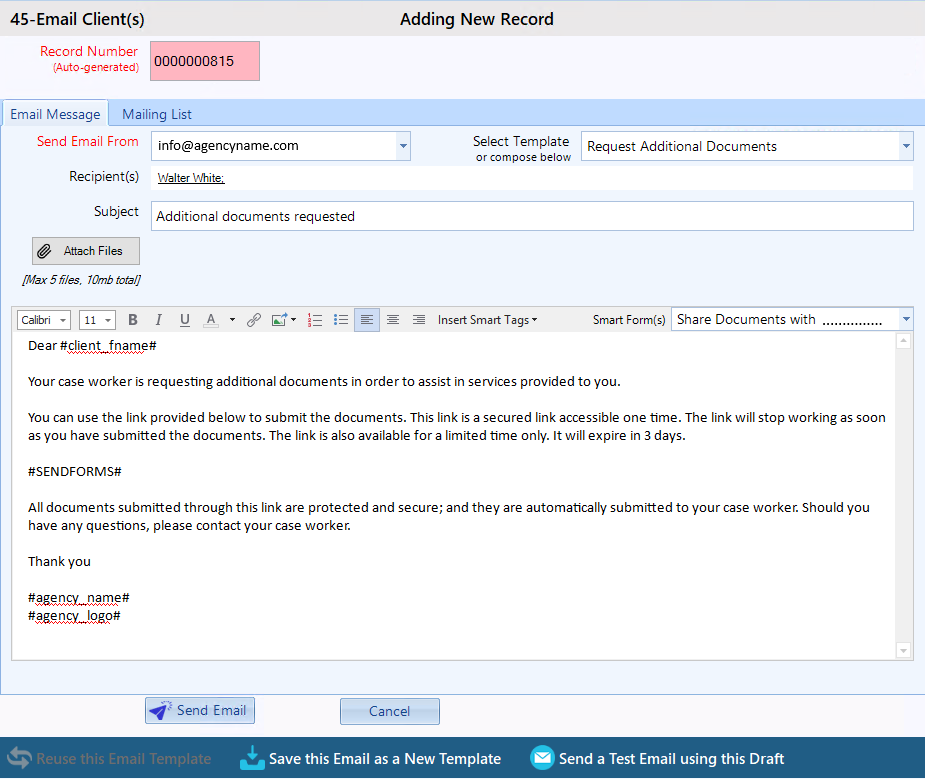The image size is (925, 779).
Task: Open the Calibri font family dropdown
Action: click(44, 320)
